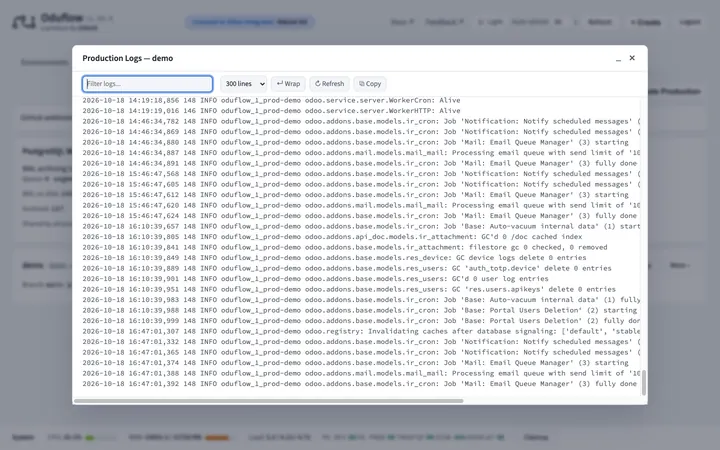Select the GC'd 0 user log entries line
This screenshot has width=720, height=450.
point(315,279)
